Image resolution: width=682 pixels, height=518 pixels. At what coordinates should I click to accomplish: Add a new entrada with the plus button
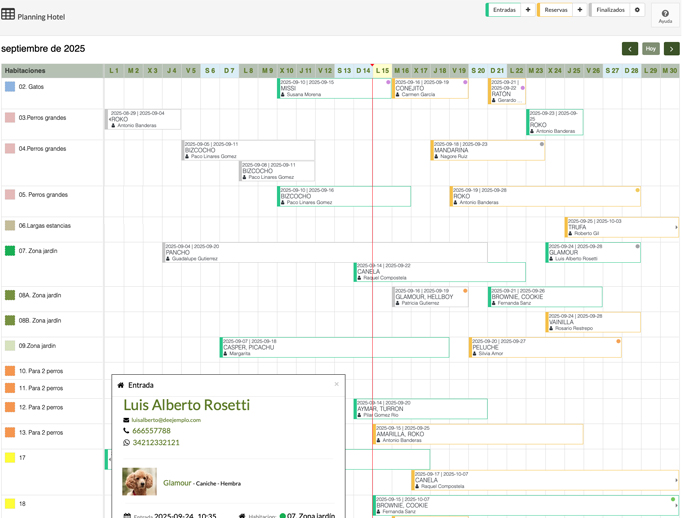click(x=528, y=10)
